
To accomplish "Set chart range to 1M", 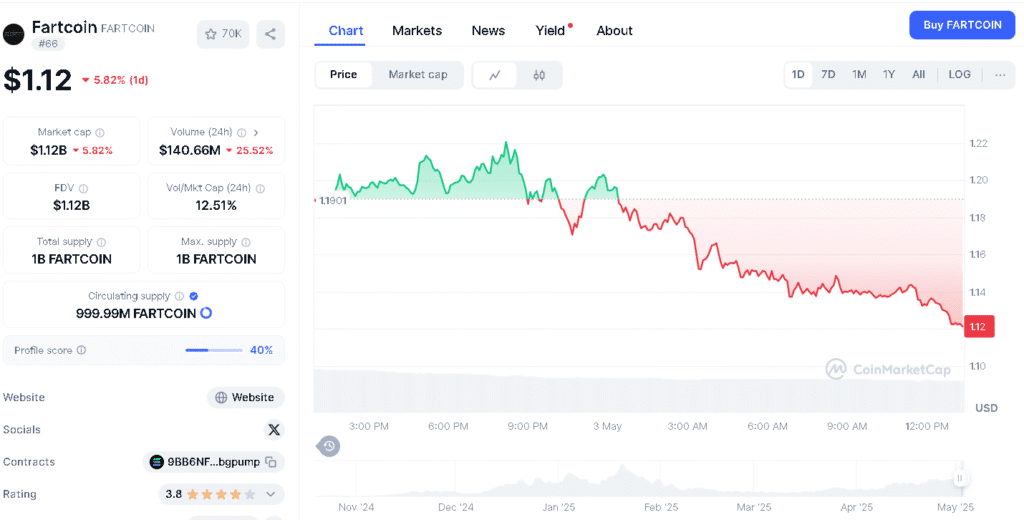I will pos(859,74).
